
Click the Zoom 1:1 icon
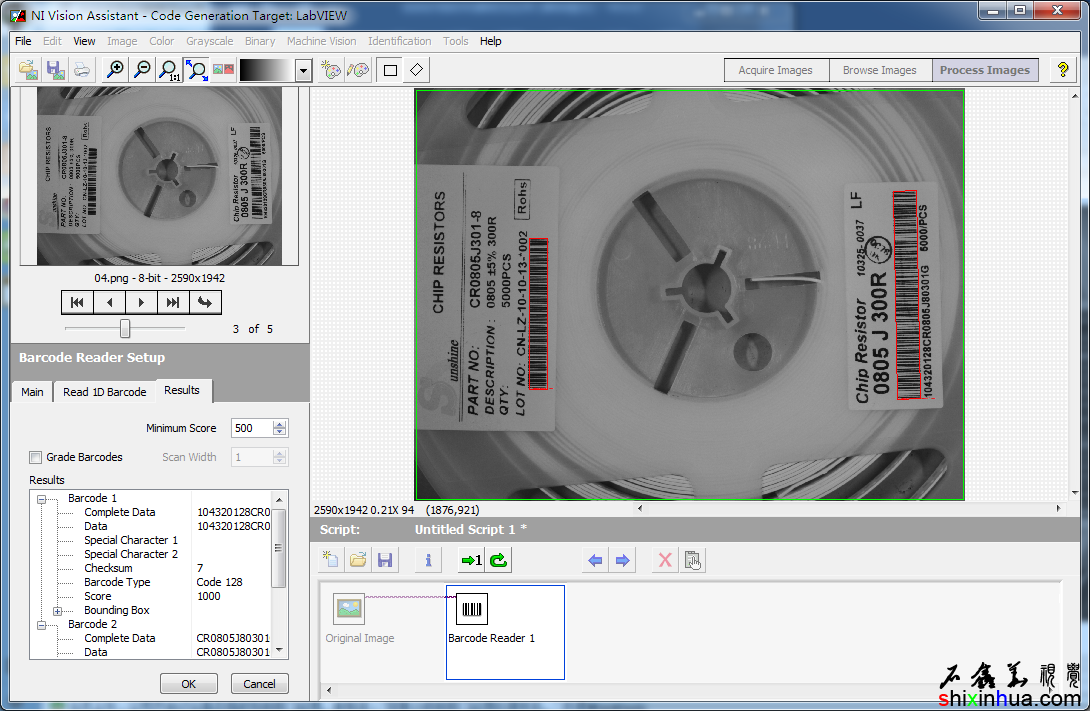170,70
